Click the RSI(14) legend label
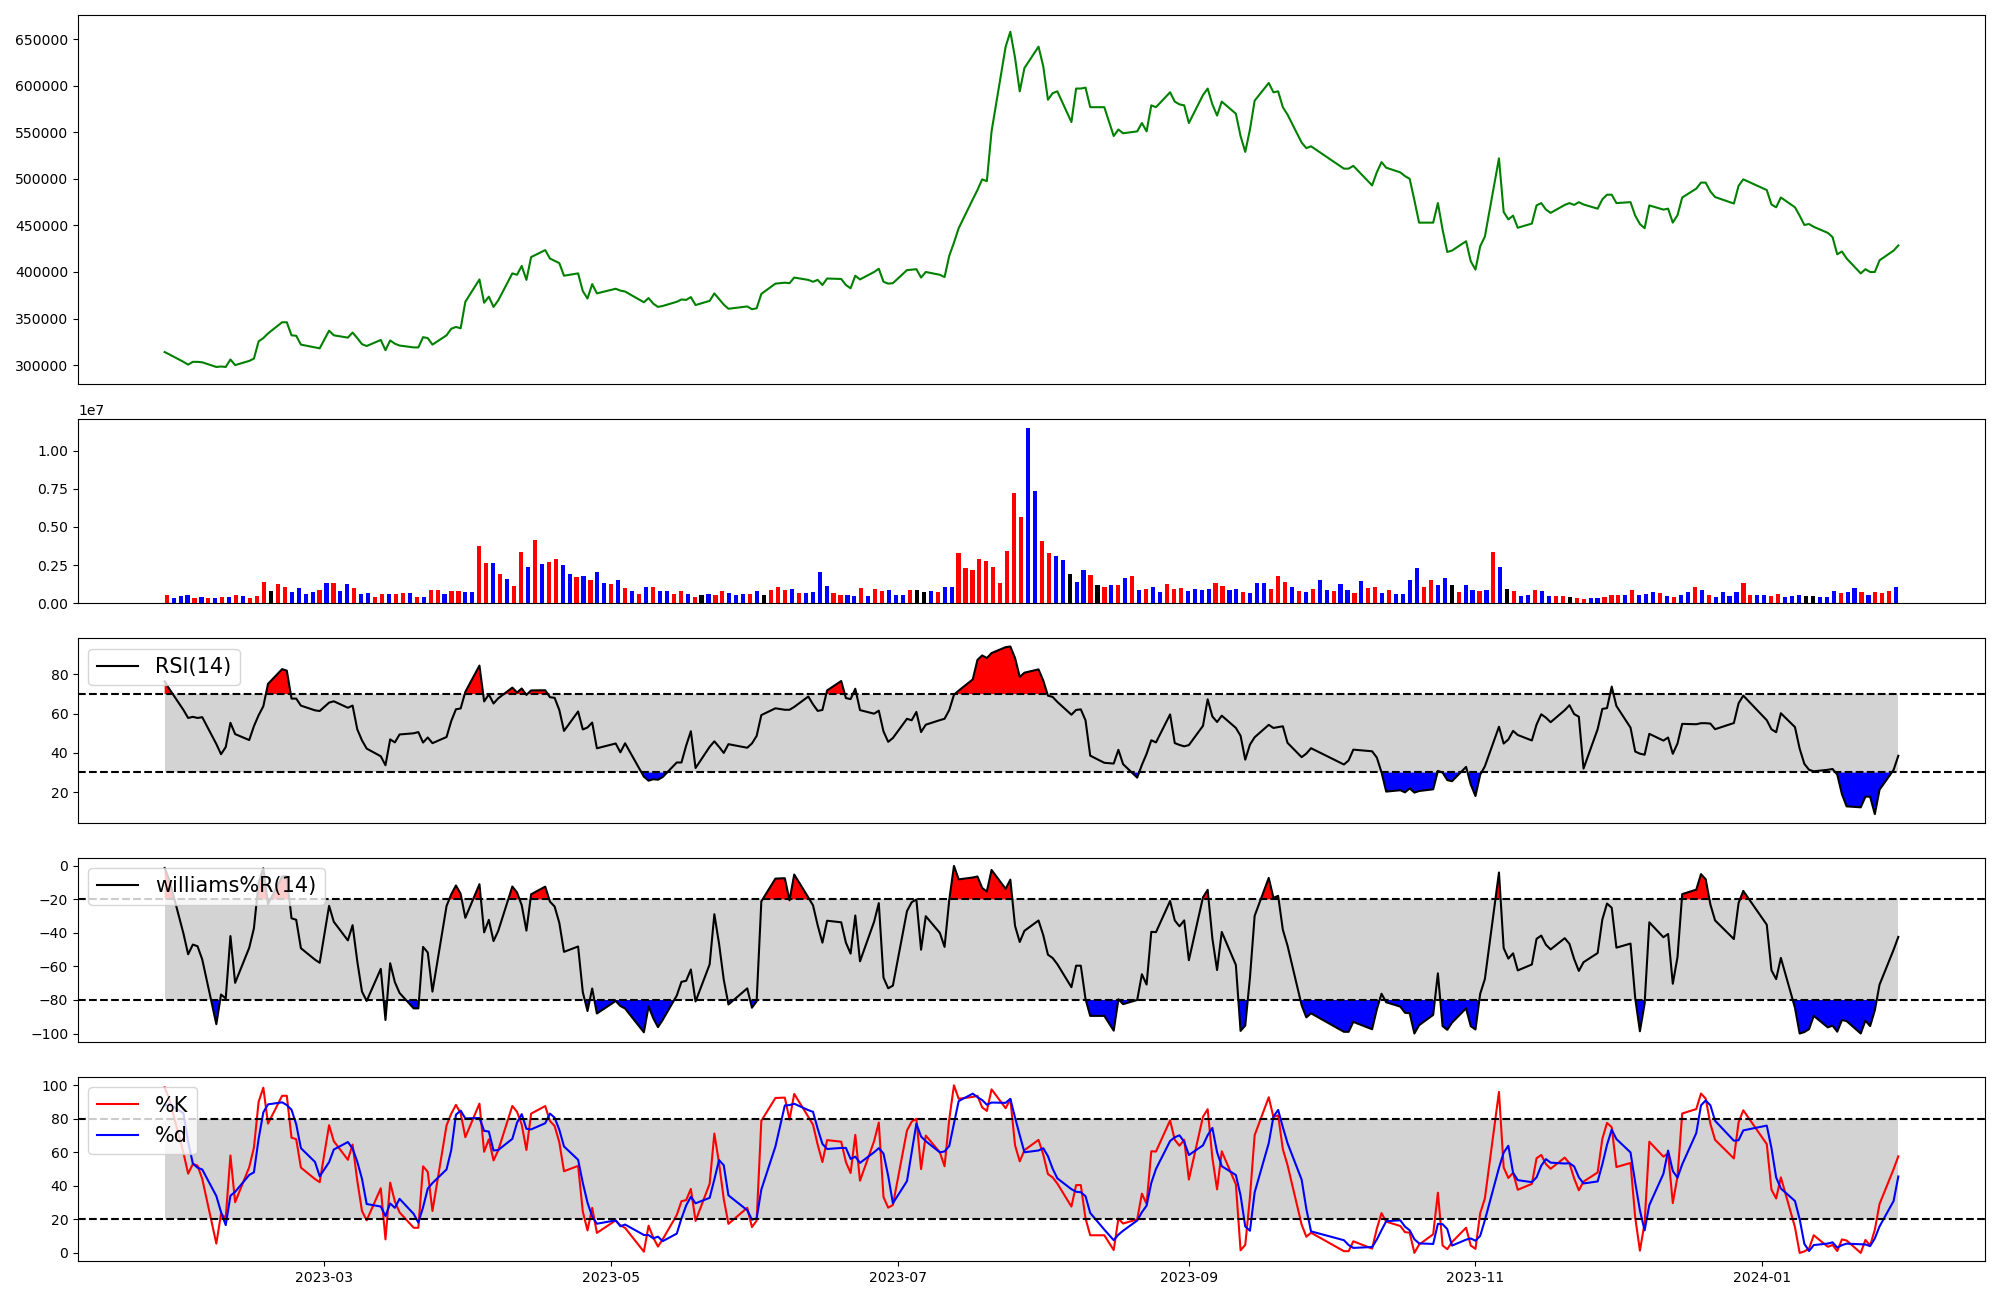Image resolution: width=2000 pixels, height=1300 pixels. [192, 666]
